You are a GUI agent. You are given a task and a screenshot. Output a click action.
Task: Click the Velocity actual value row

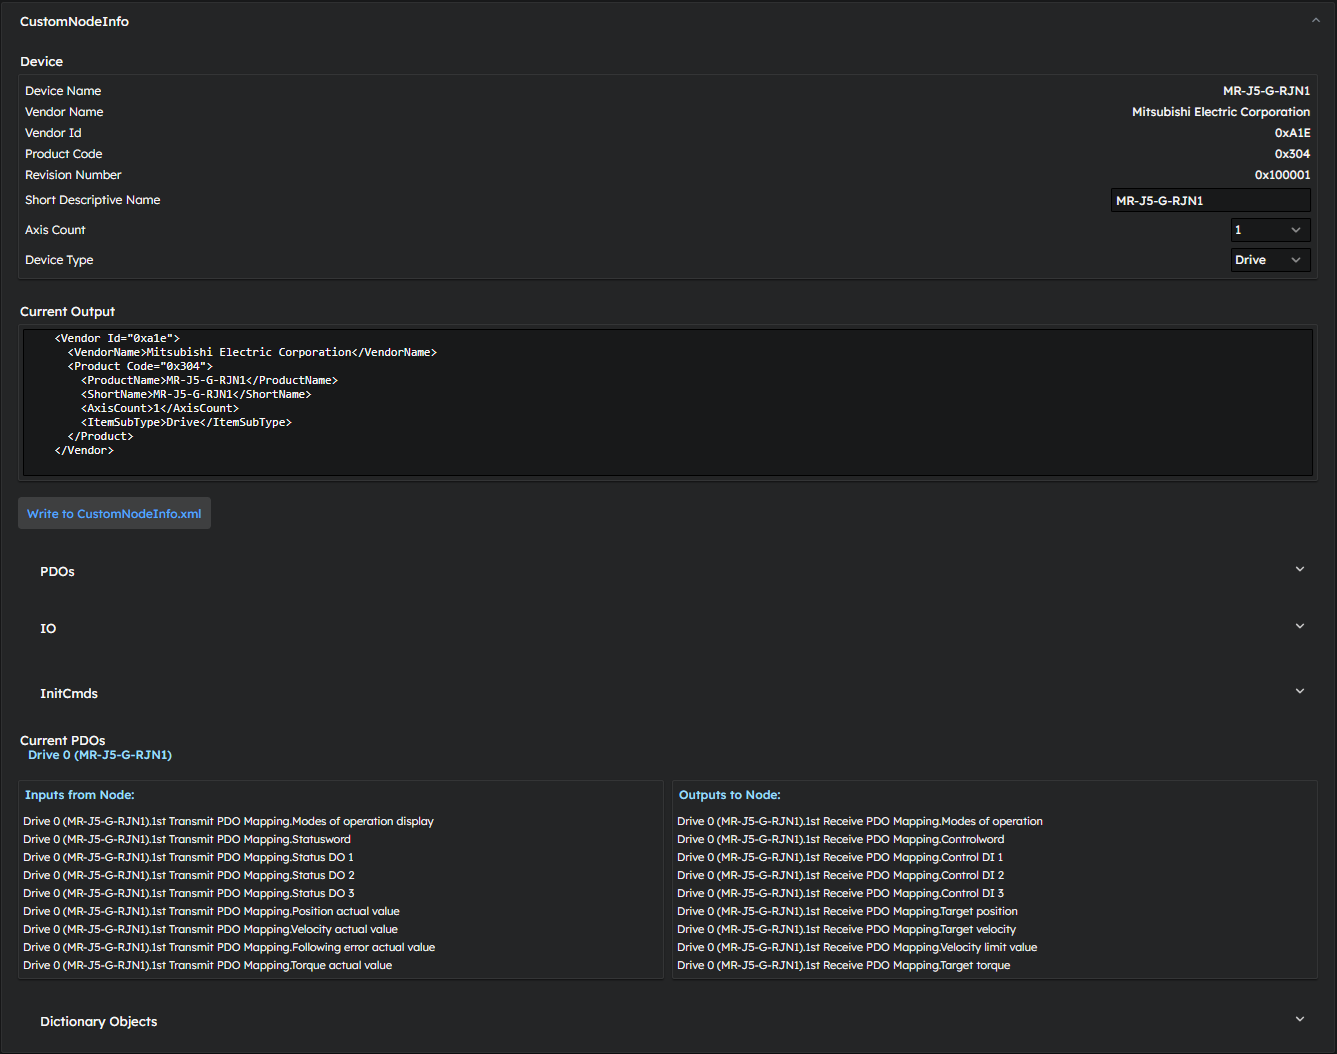click(x=210, y=929)
